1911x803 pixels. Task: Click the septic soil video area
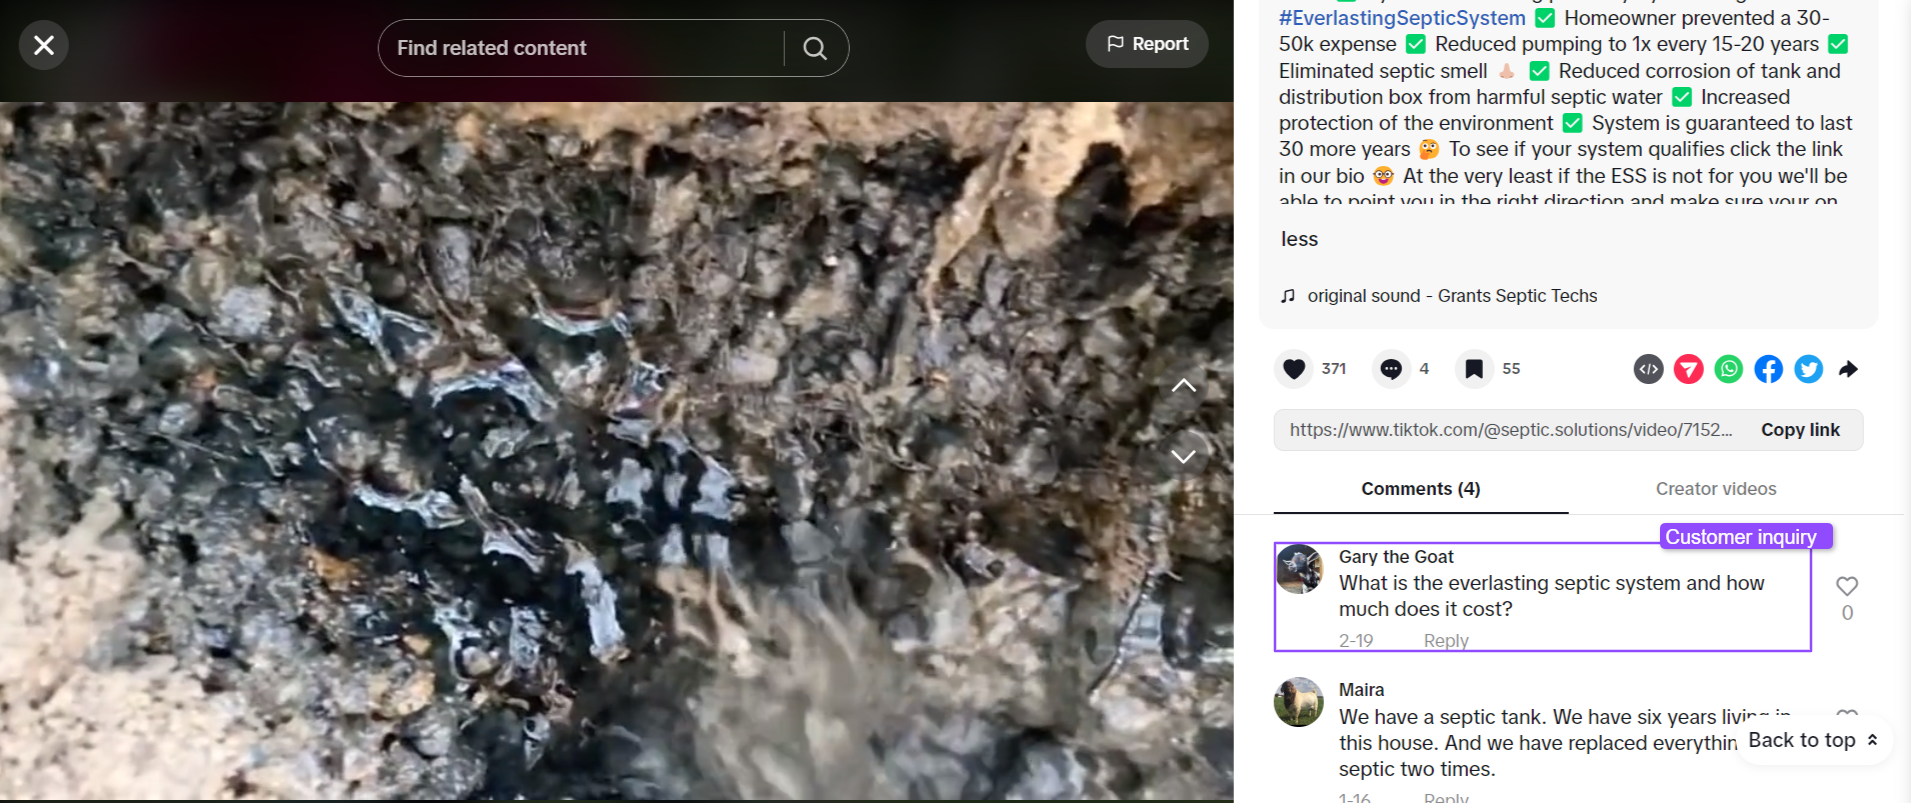coord(616,450)
